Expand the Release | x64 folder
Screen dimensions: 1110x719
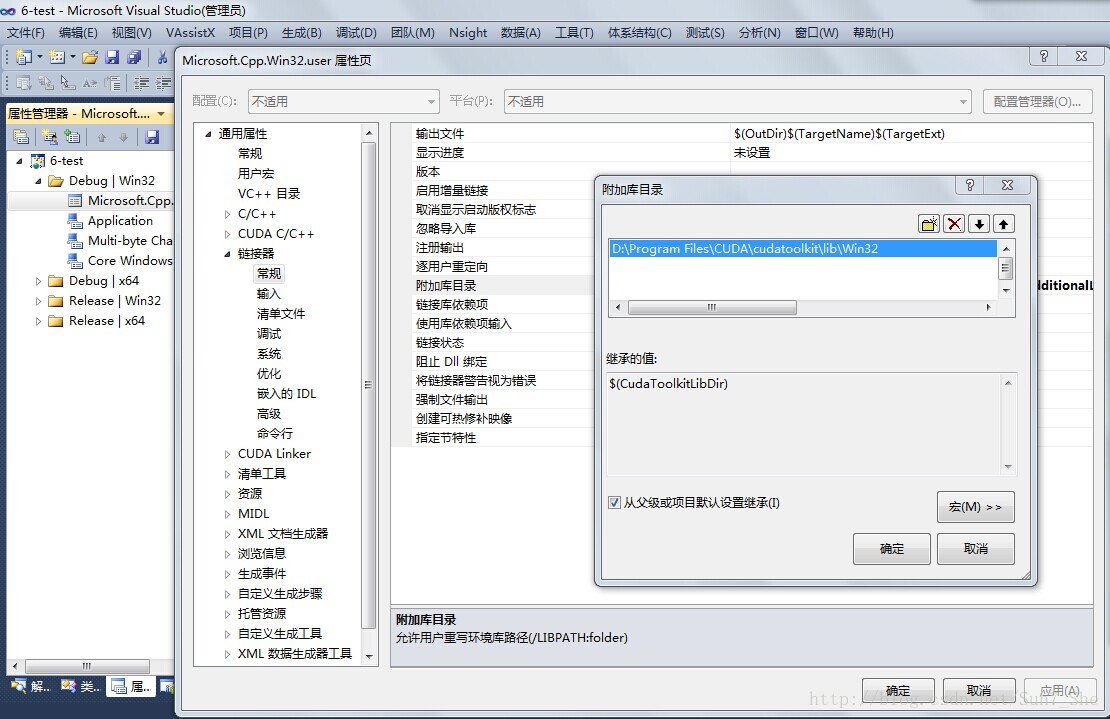[x=38, y=321]
